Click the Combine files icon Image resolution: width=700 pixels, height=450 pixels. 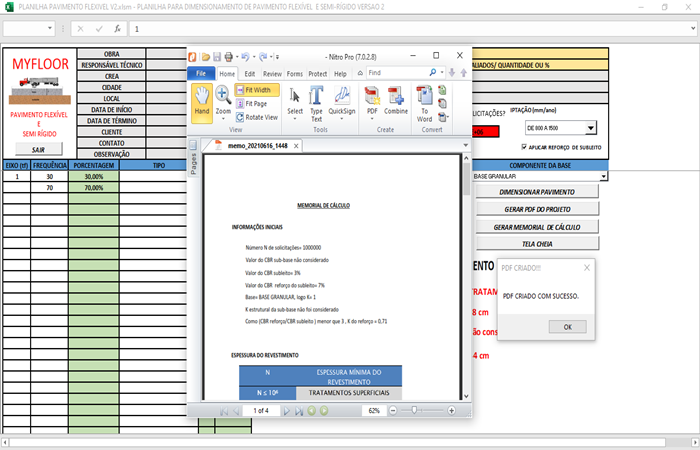[x=396, y=102]
